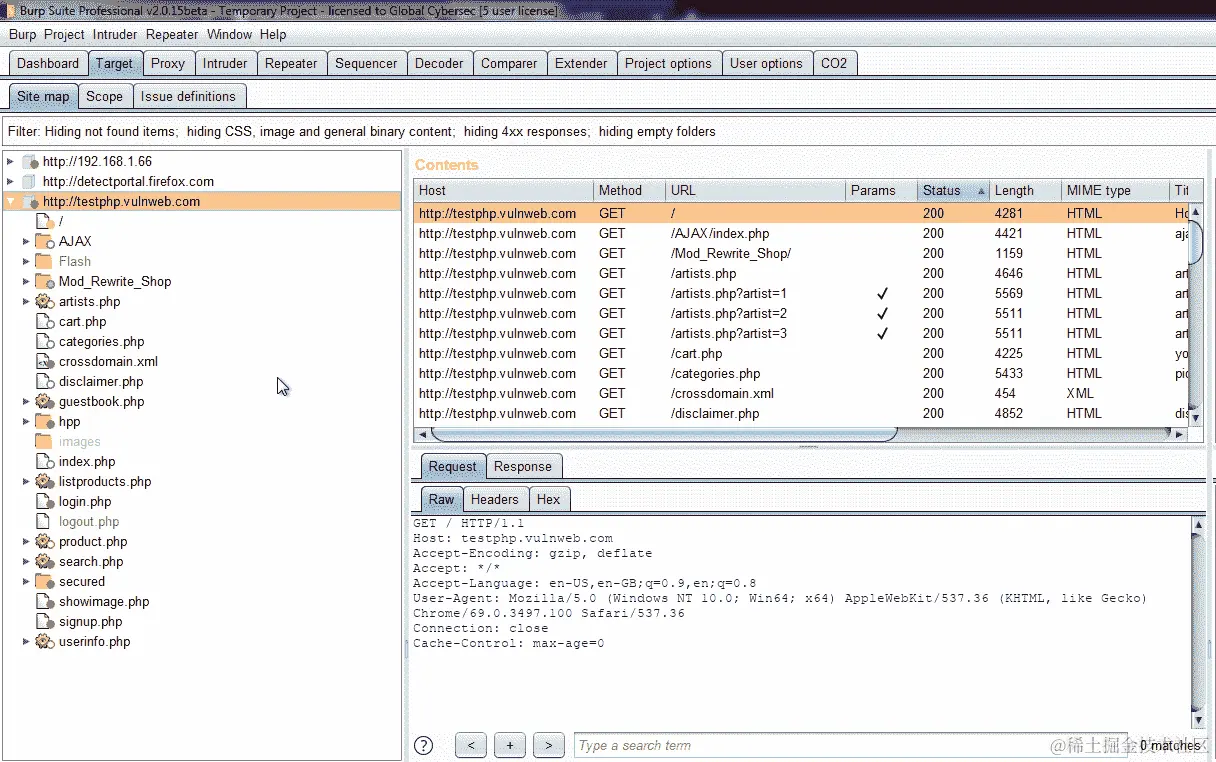Click the search.php gear icon
Viewport: 1216px width, 762px height.
[44, 561]
